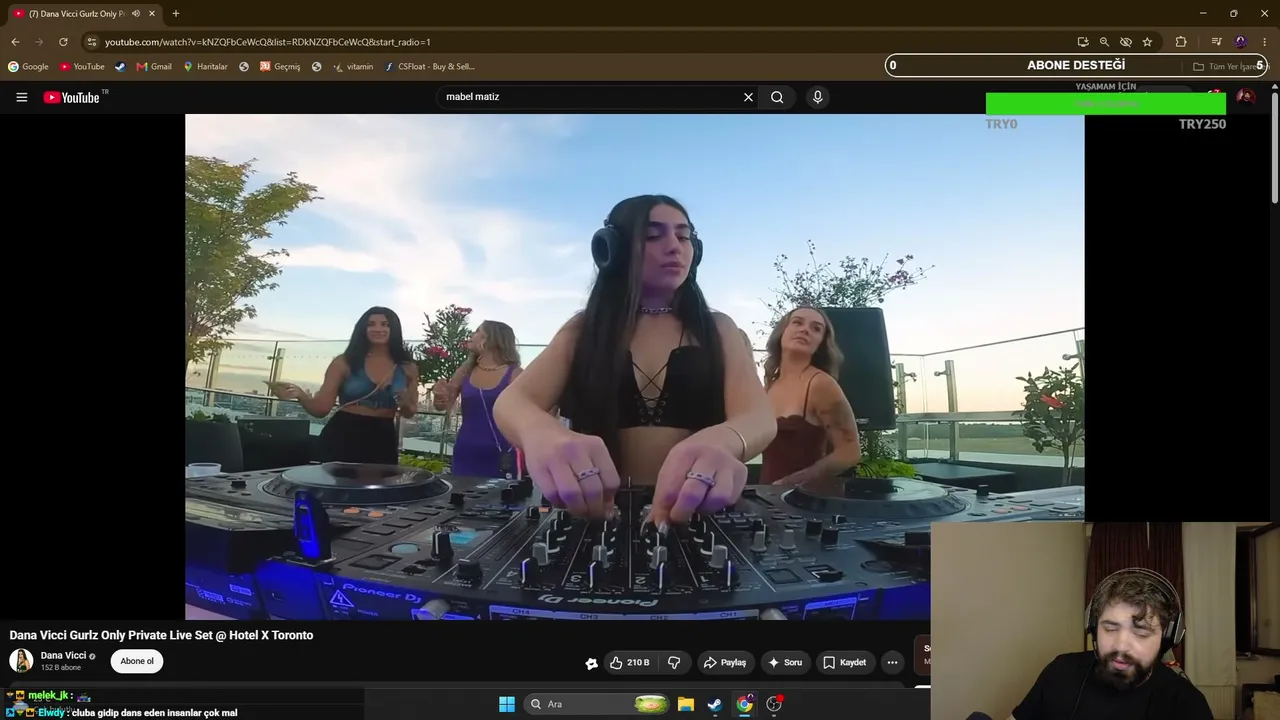Viewport: 1280px width, 720px height.
Task: Click the crossed-eye icon in address bar
Action: (x=1125, y=42)
